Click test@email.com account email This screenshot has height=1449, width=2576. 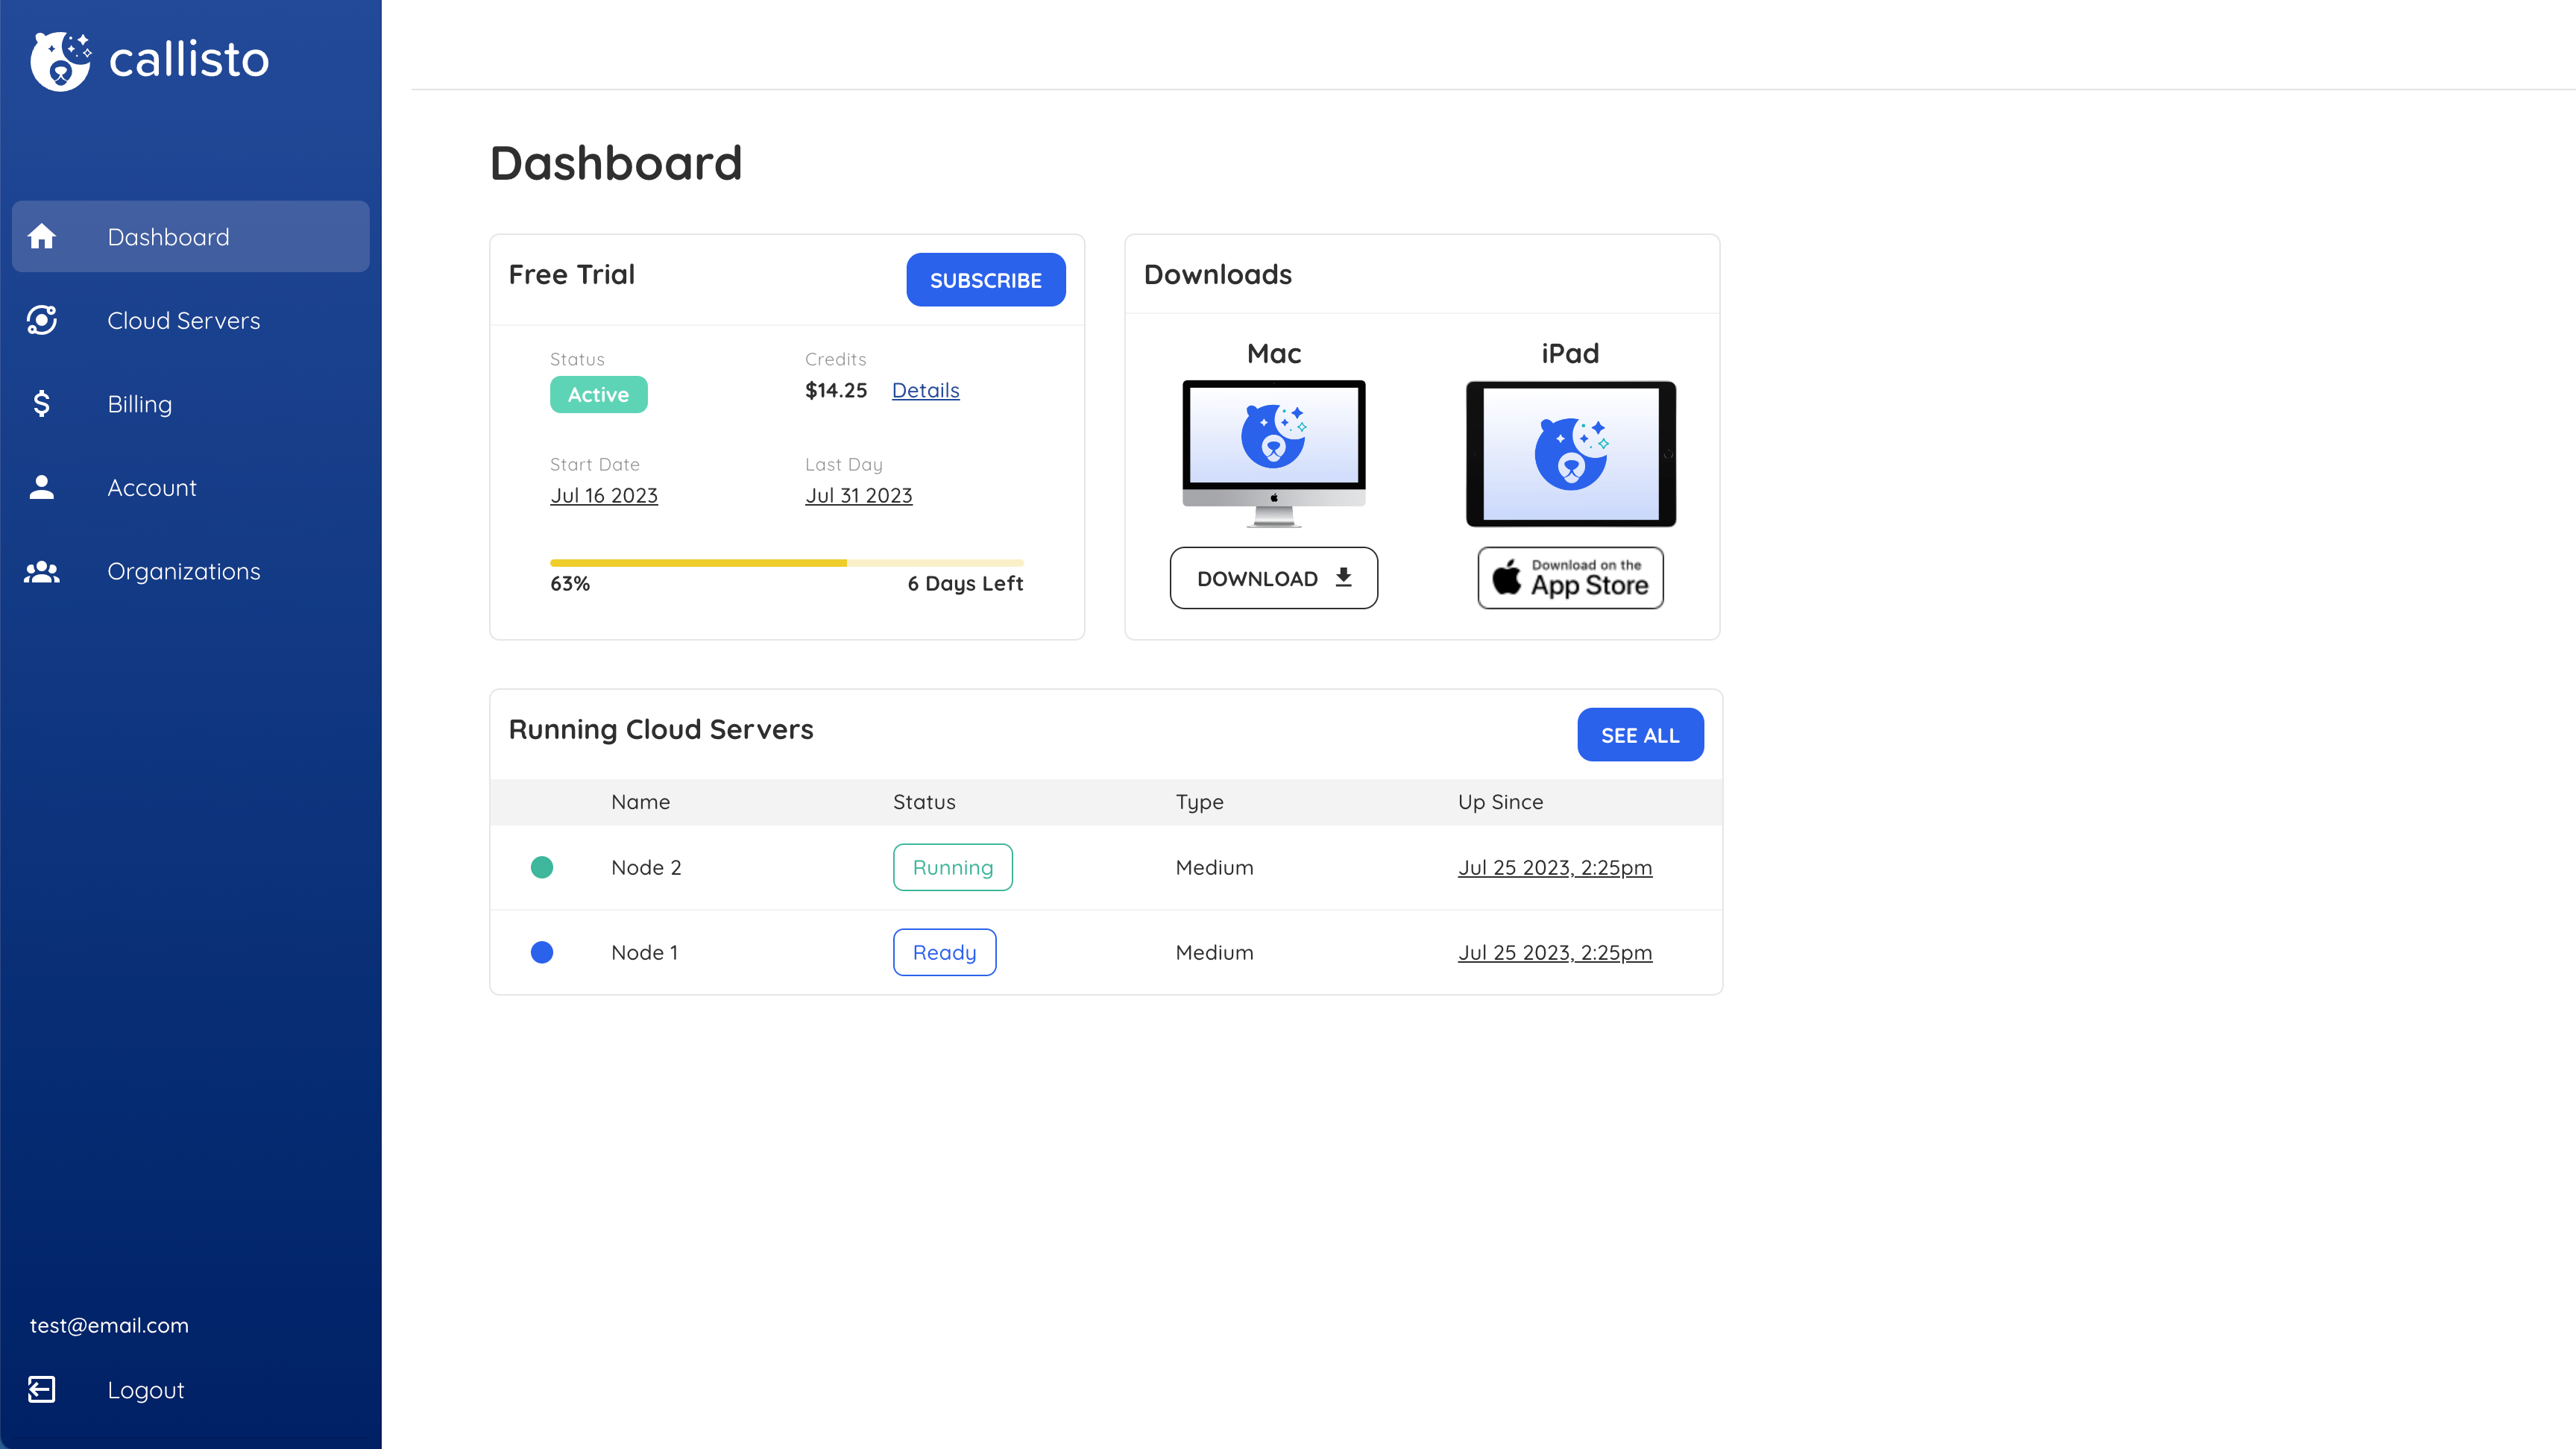108,1324
